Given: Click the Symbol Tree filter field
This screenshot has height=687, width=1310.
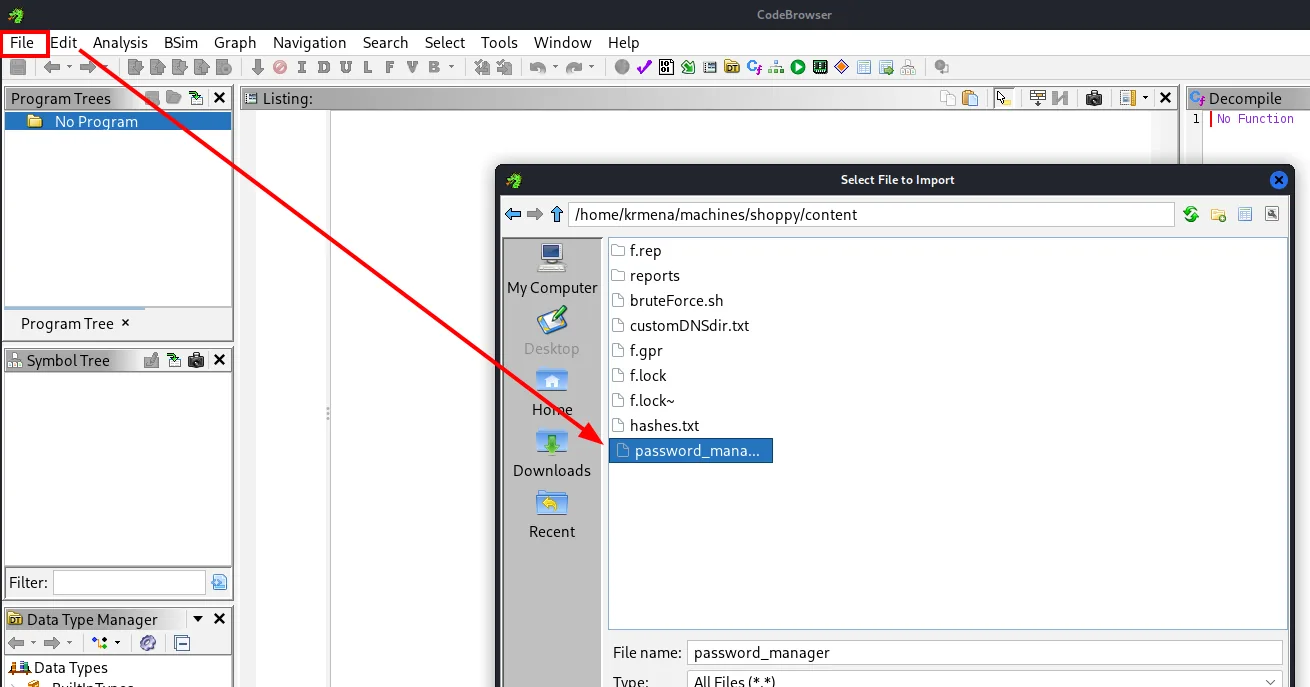Looking at the screenshot, I should [x=129, y=582].
